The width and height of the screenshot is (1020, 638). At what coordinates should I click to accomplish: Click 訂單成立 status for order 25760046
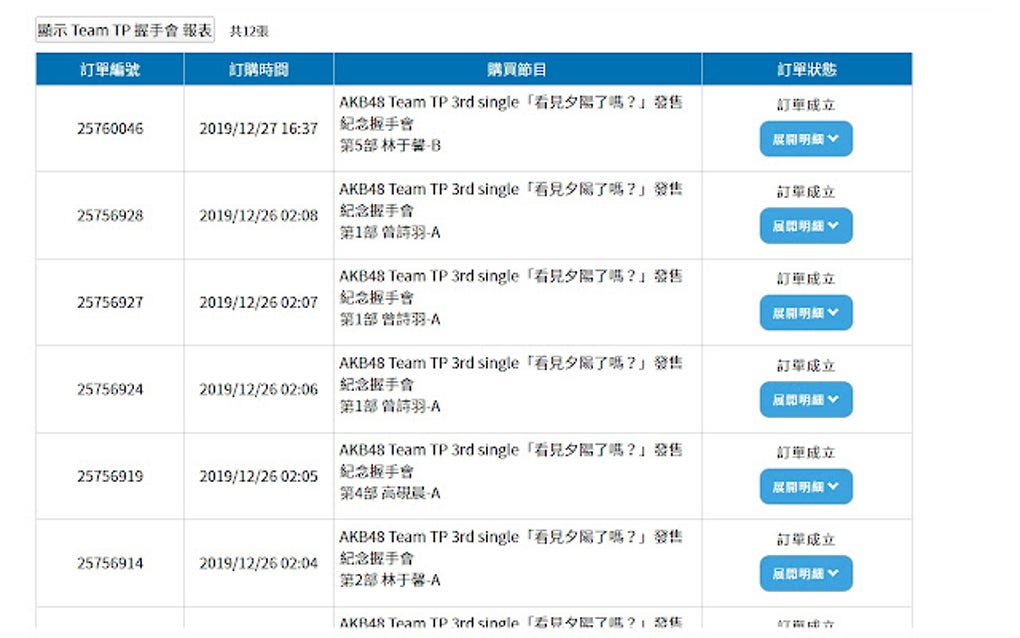(x=806, y=105)
